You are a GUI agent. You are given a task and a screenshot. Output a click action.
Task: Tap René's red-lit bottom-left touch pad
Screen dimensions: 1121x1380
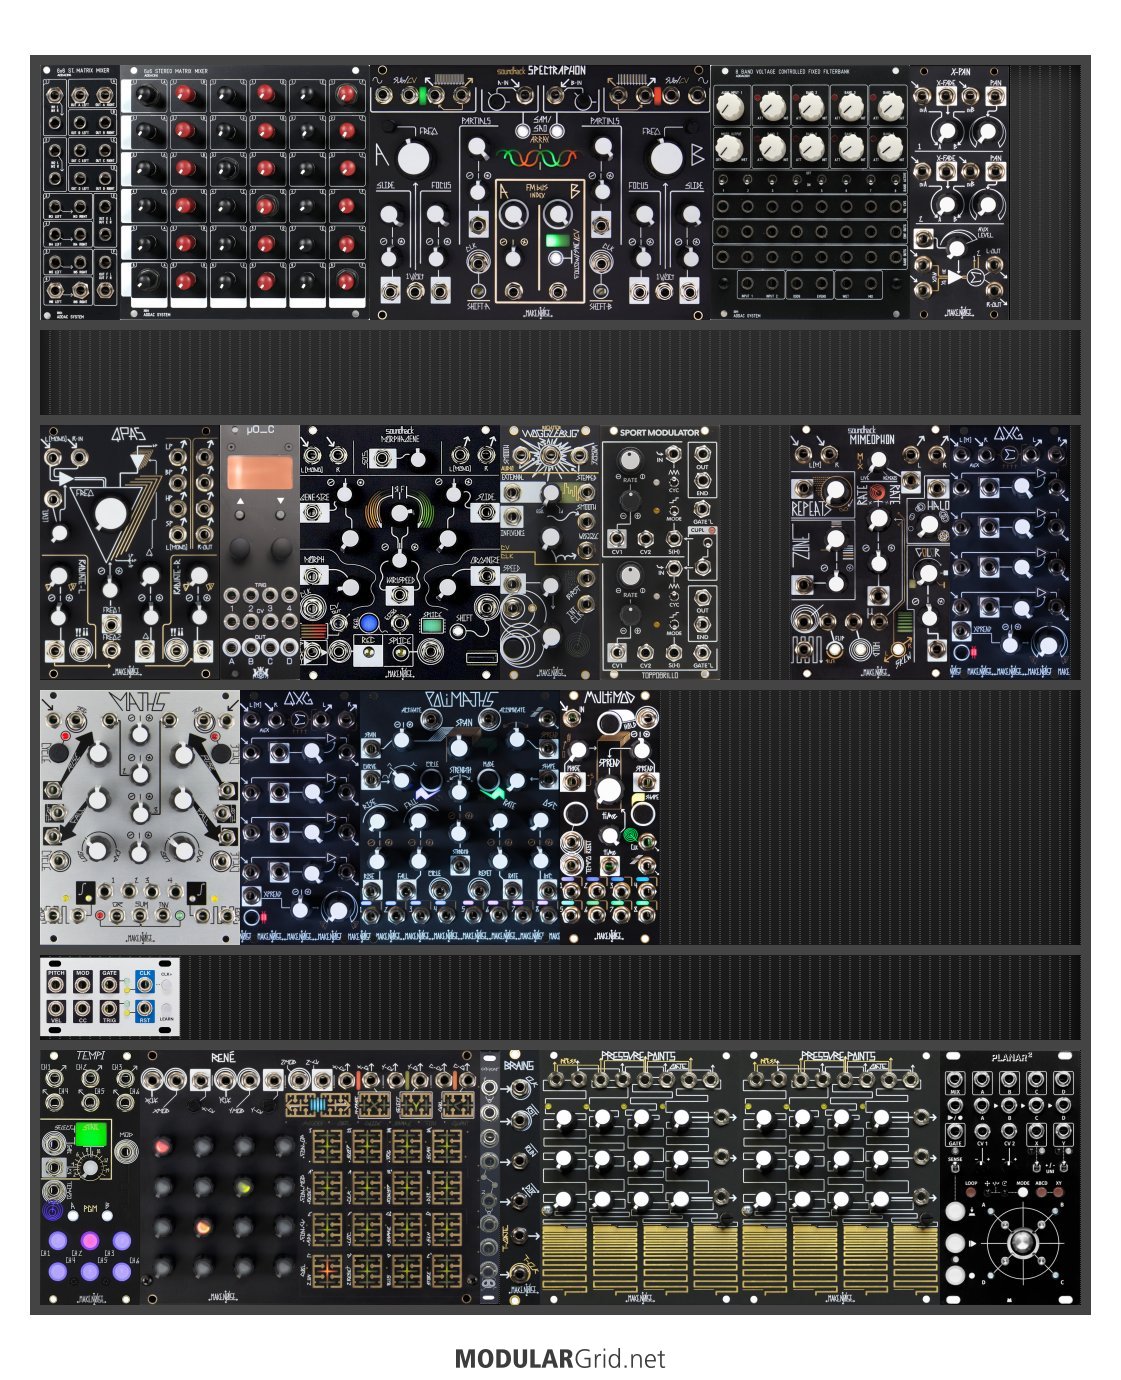click(x=326, y=1268)
